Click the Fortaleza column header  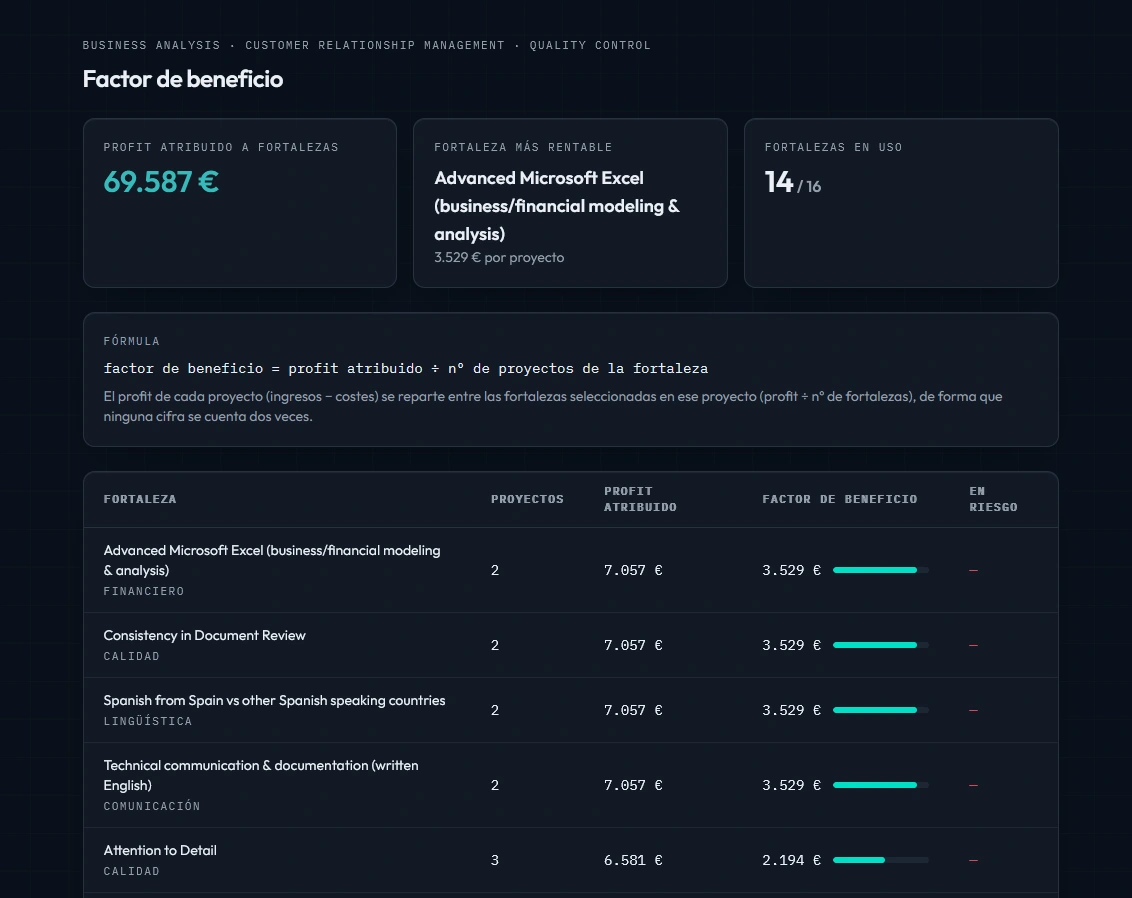point(139,499)
